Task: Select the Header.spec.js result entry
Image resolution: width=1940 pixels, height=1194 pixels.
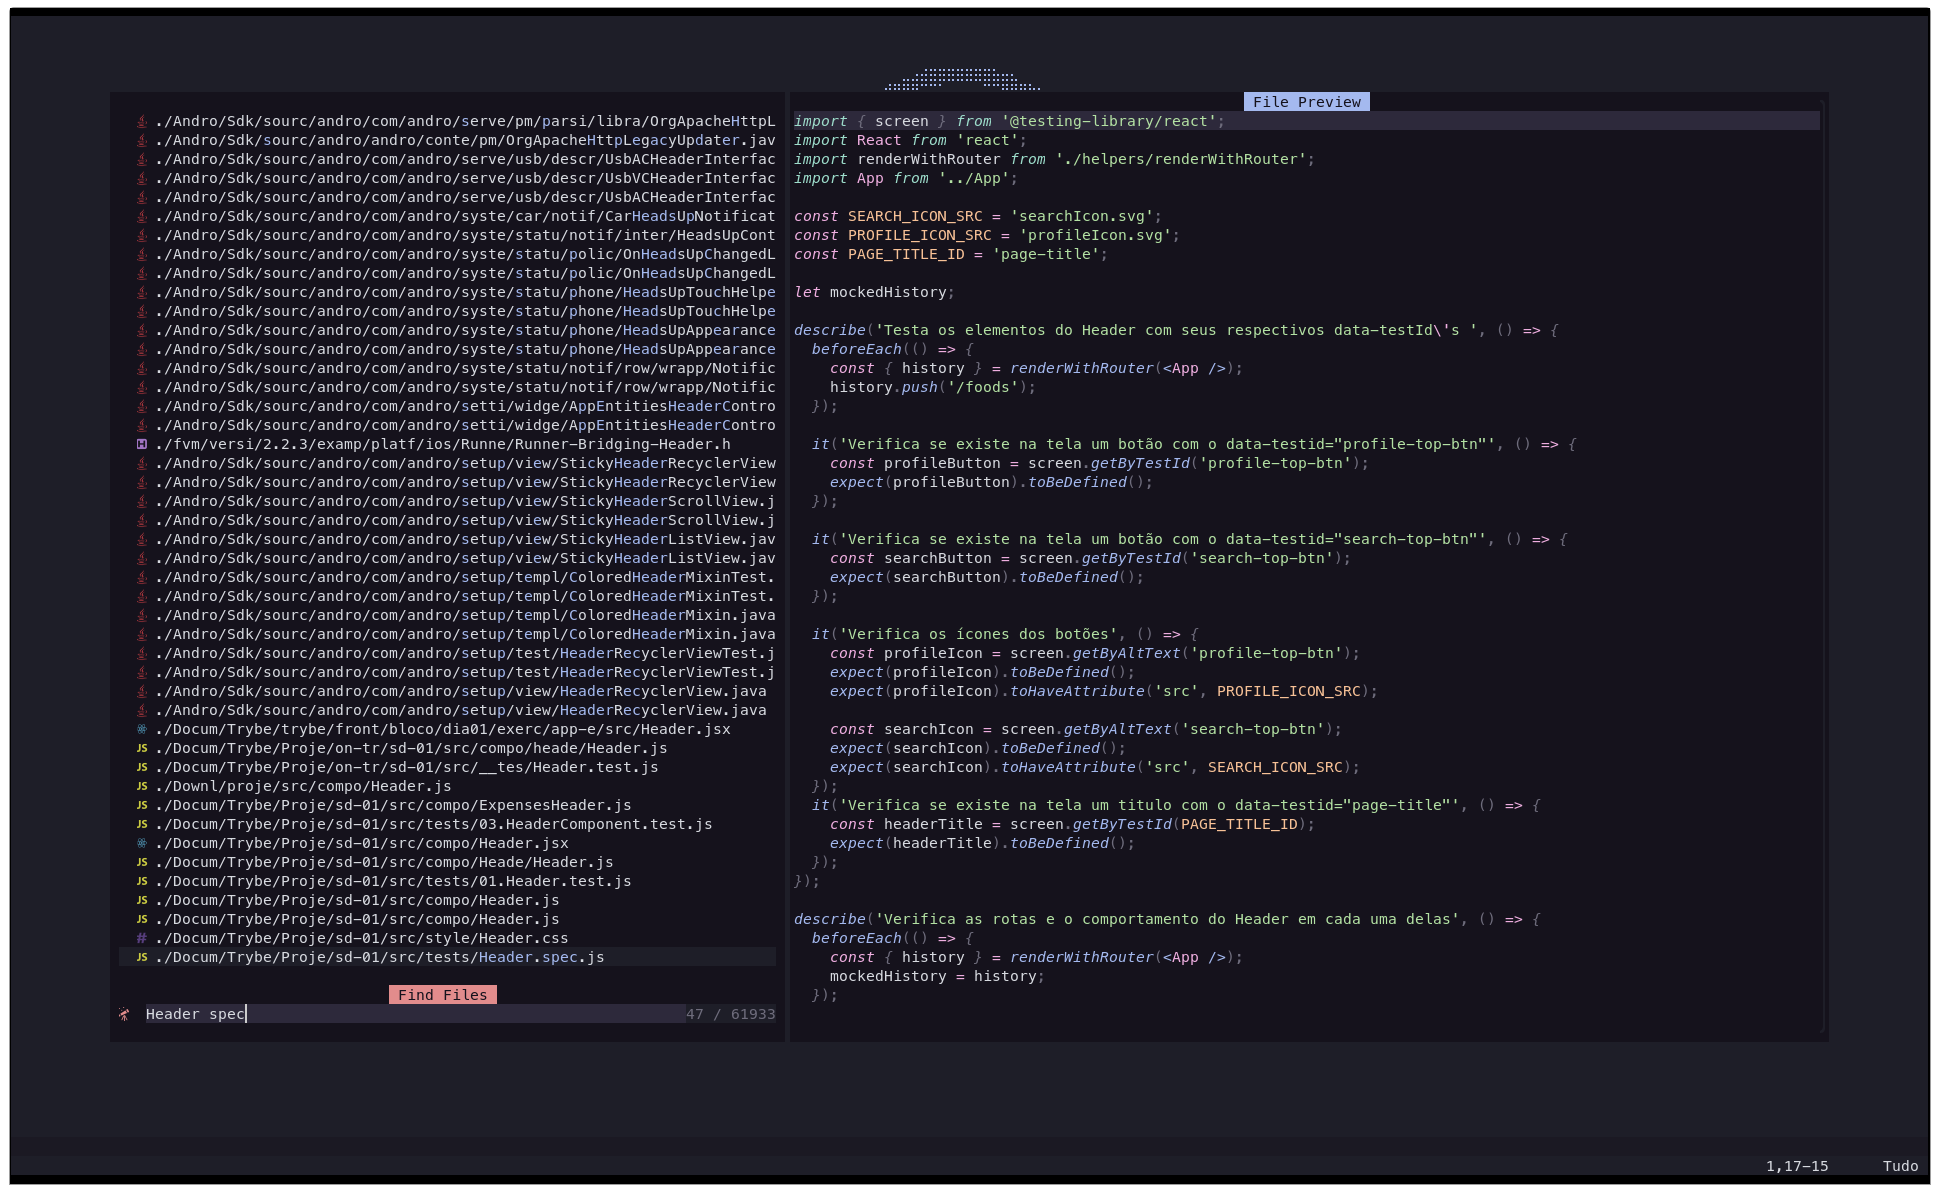Action: [380, 957]
